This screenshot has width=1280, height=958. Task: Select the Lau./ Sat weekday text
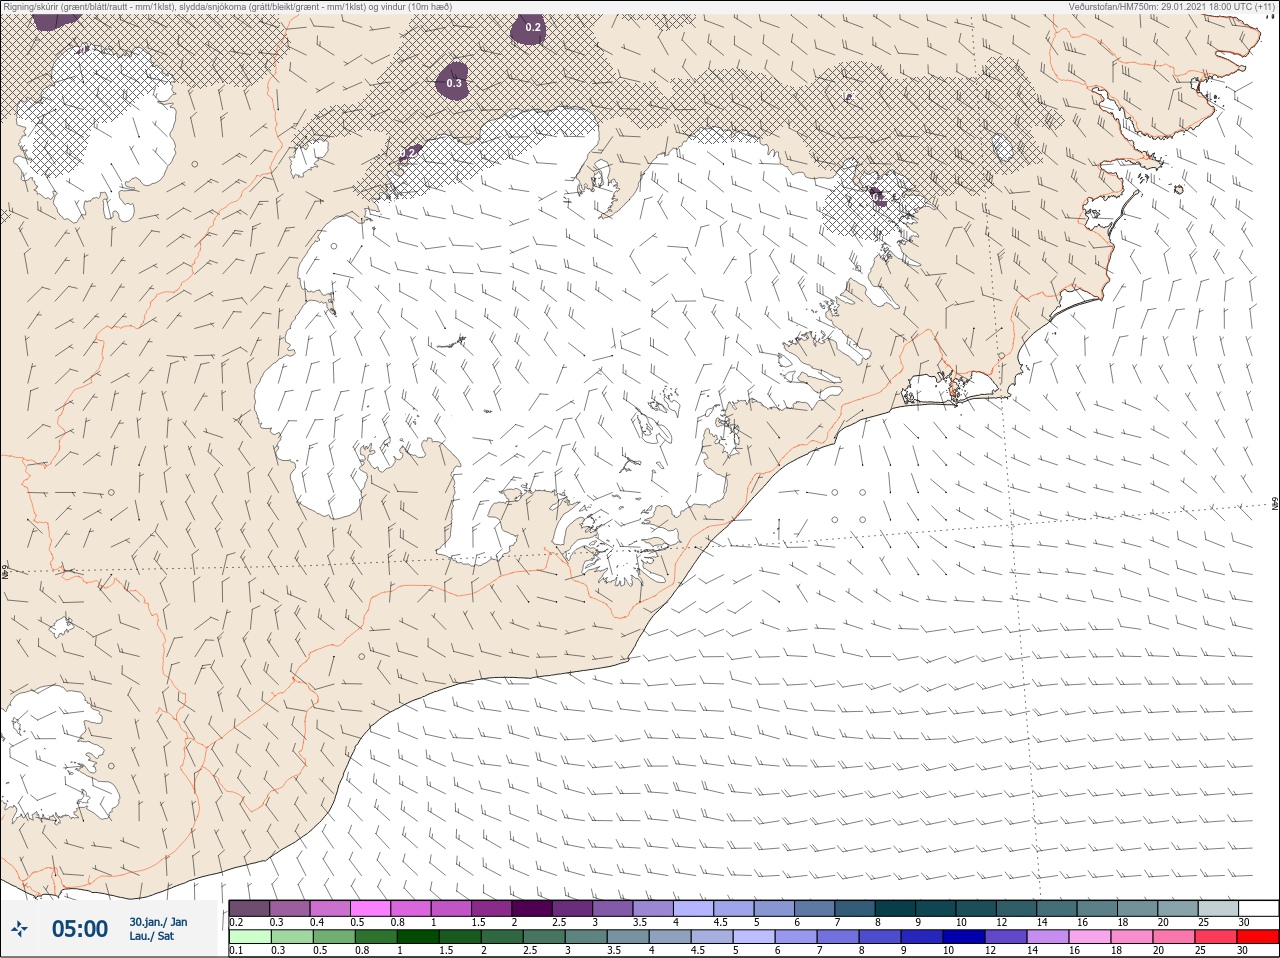point(152,936)
